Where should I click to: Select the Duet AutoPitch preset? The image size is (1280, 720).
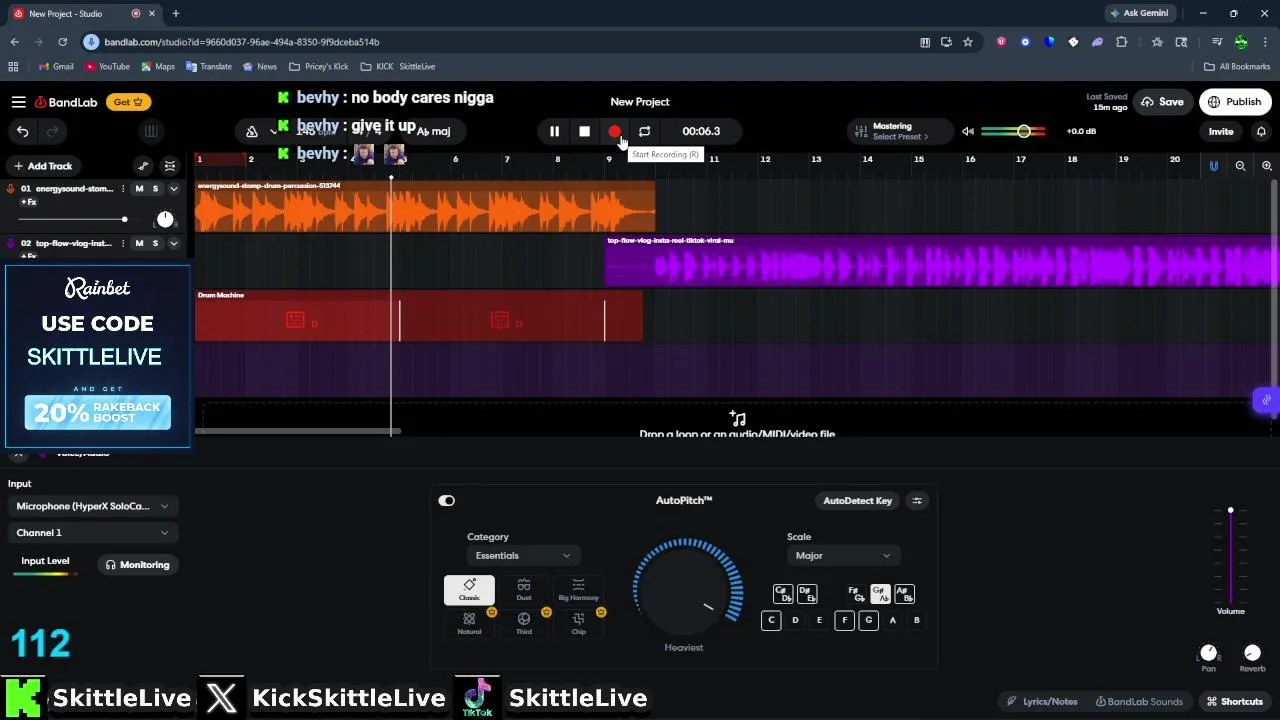coord(523,590)
